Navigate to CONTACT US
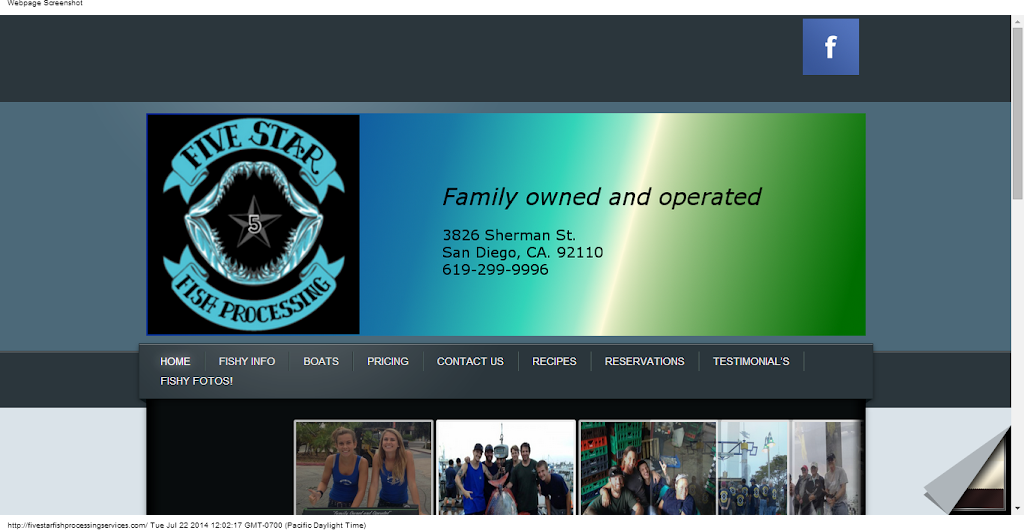Viewport: 1024px width, 530px height. (470, 361)
